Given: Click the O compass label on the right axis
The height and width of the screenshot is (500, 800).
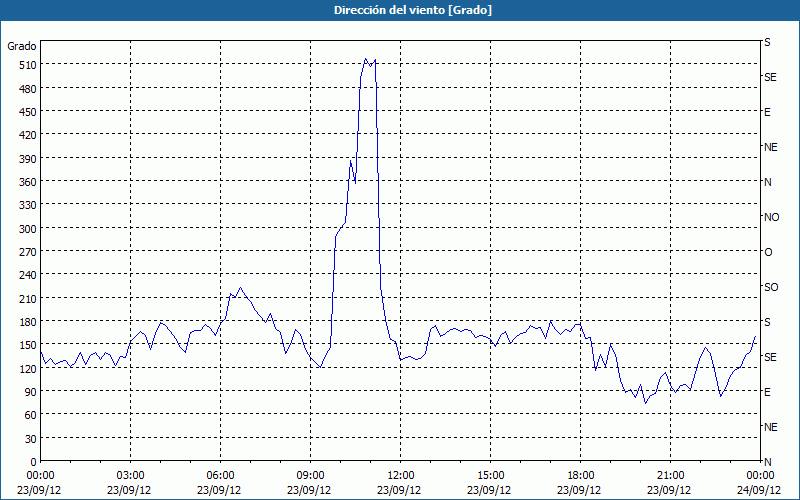Looking at the screenshot, I should pyautogui.click(x=768, y=252).
